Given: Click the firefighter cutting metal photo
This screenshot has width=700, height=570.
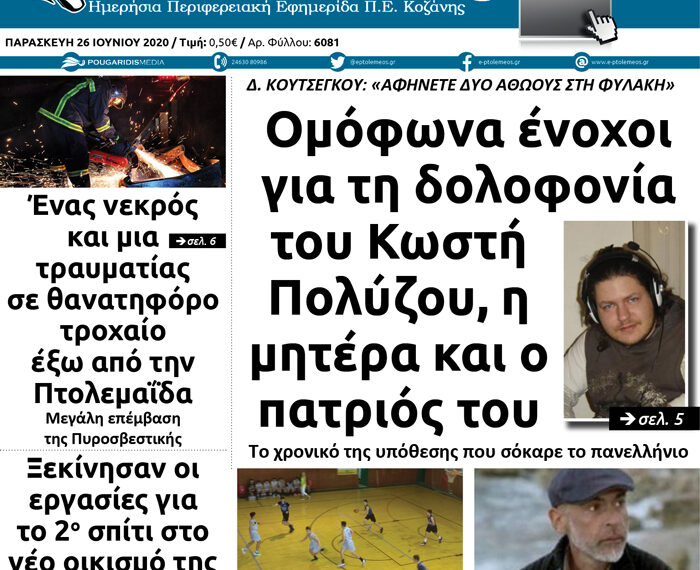Looking at the screenshot, I should (113, 132).
